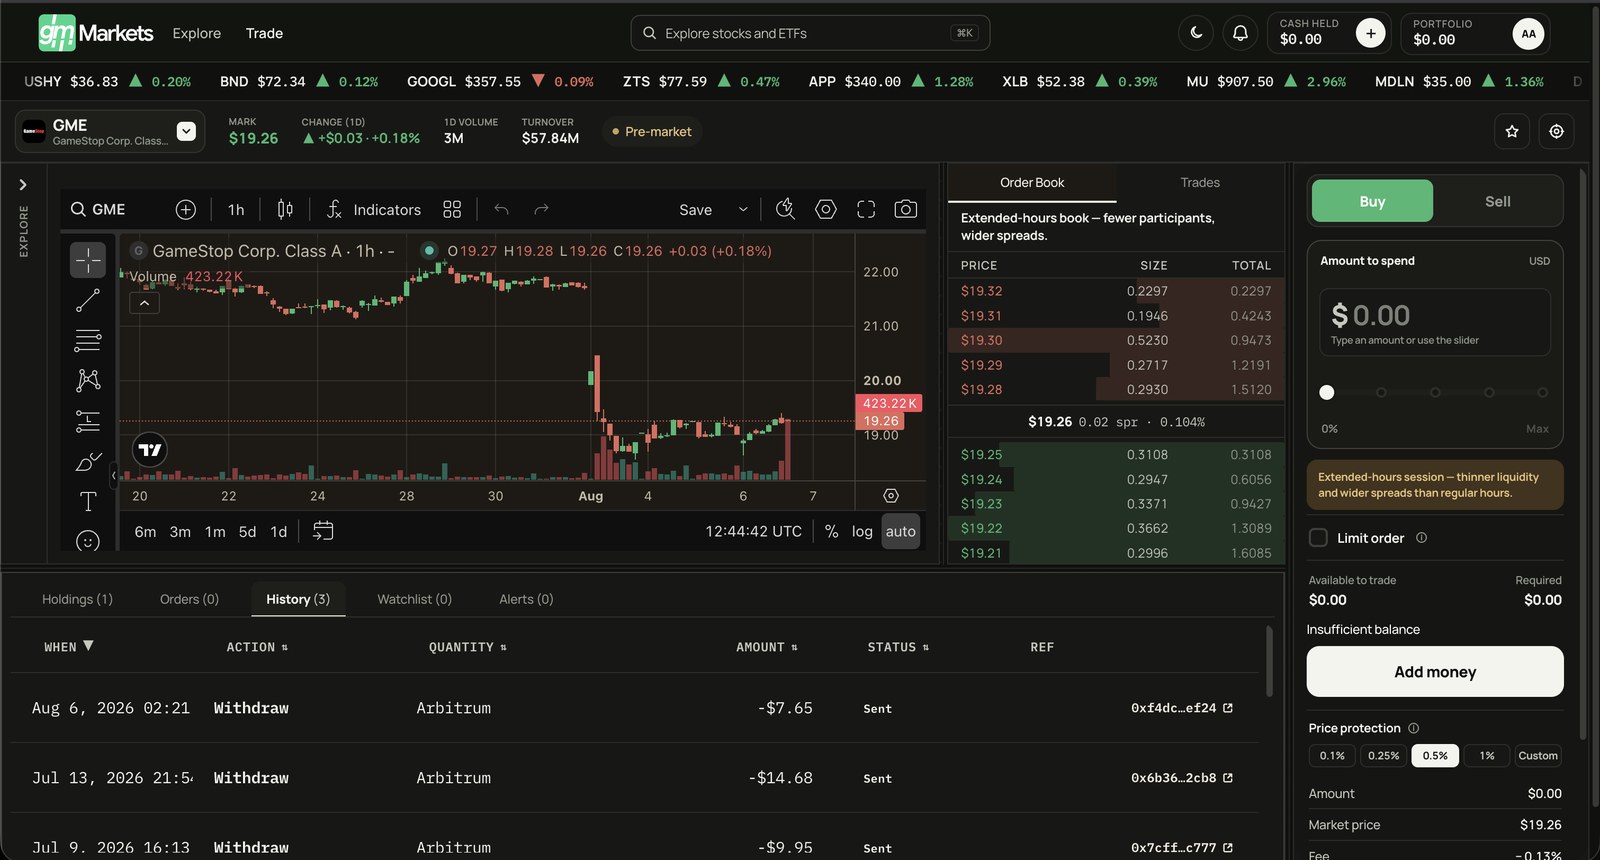The width and height of the screenshot is (1600, 860).
Task: Switch to Trades tab
Action: coord(1200,182)
